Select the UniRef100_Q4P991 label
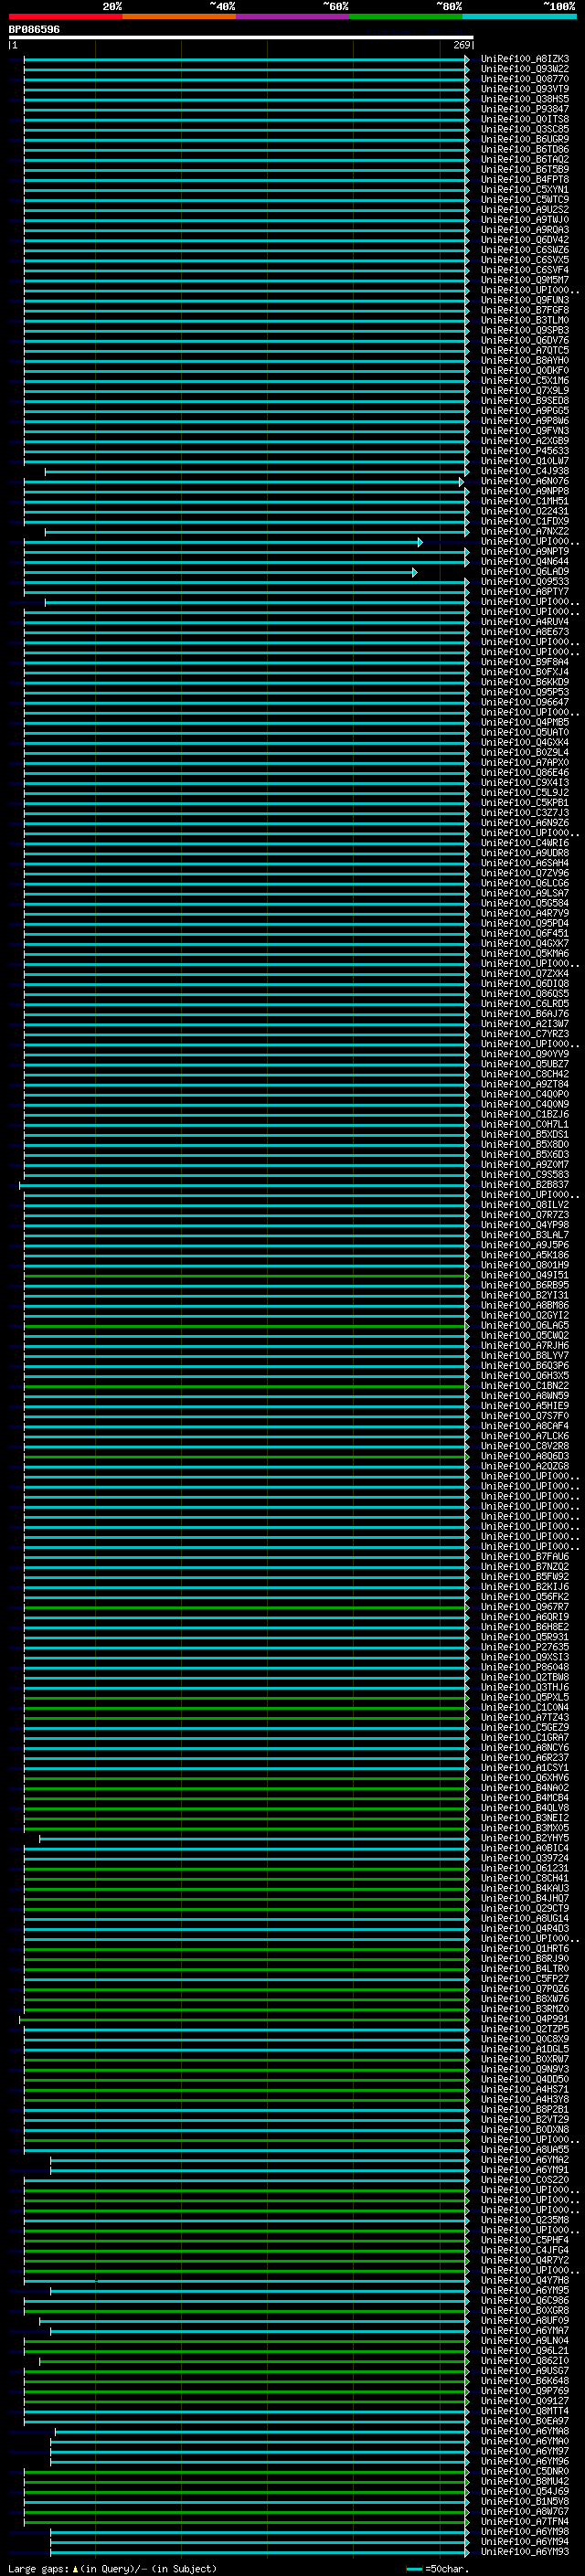Screen dimensions: 585x2576 pyautogui.click(x=525, y=2019)
